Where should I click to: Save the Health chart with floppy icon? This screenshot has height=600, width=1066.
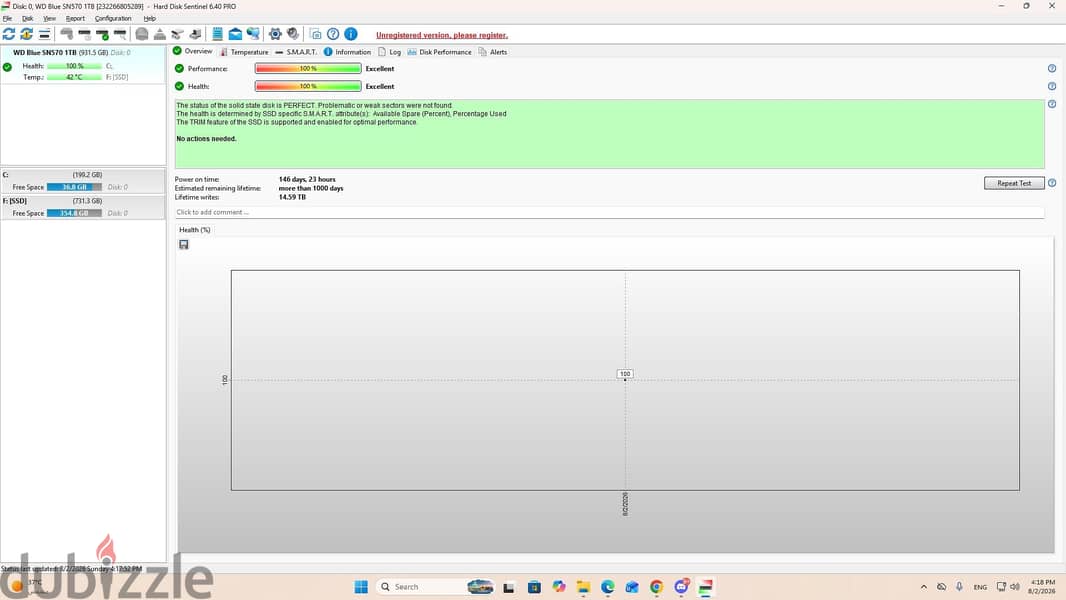pyautogui.click(x=184, y=245)
